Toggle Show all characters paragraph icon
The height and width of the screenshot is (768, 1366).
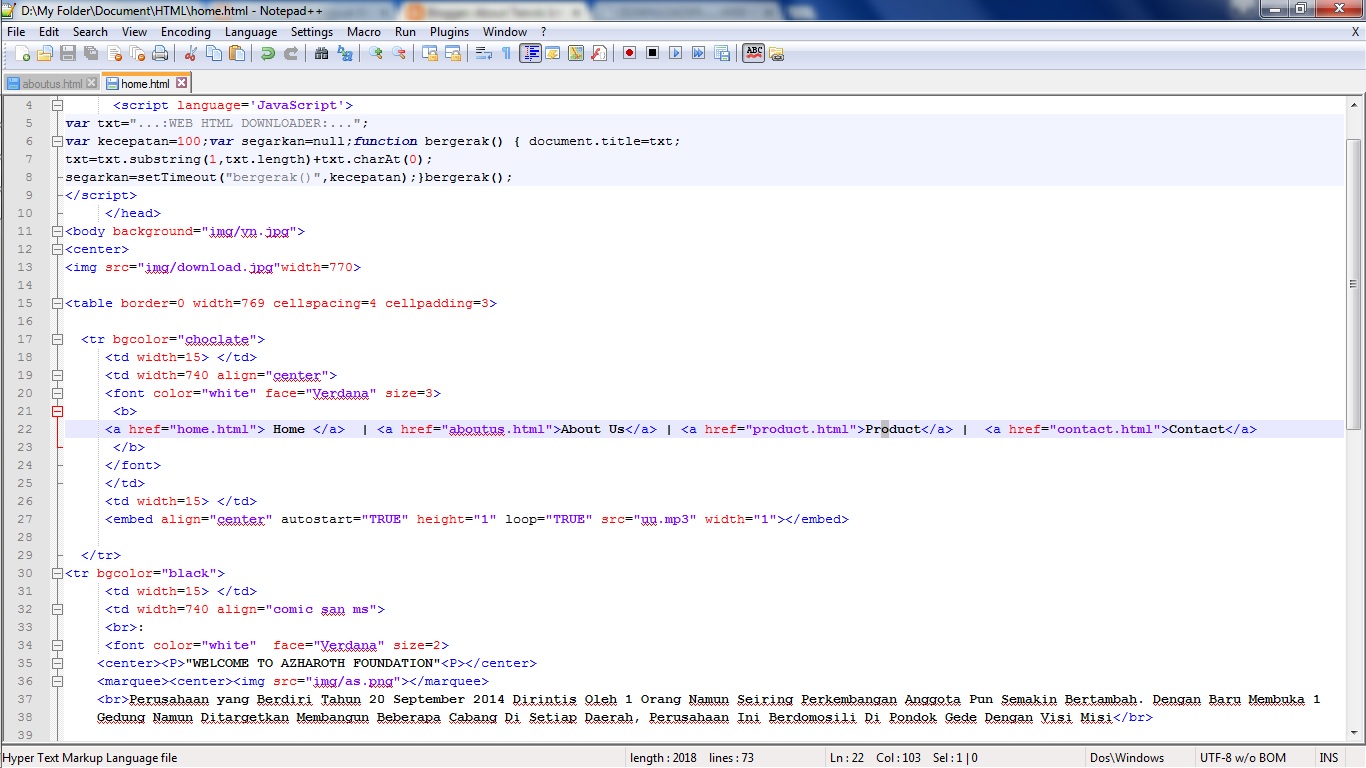(507, 53)
